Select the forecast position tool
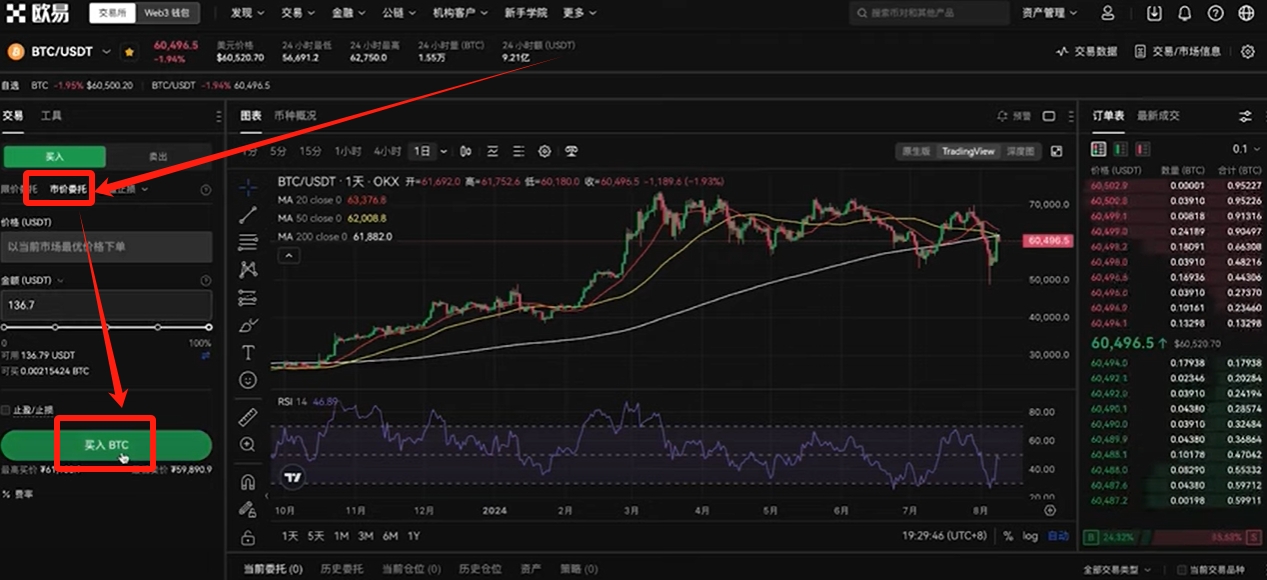The width and height of the screenshot is (1267, 580). [x=248, y=297]
